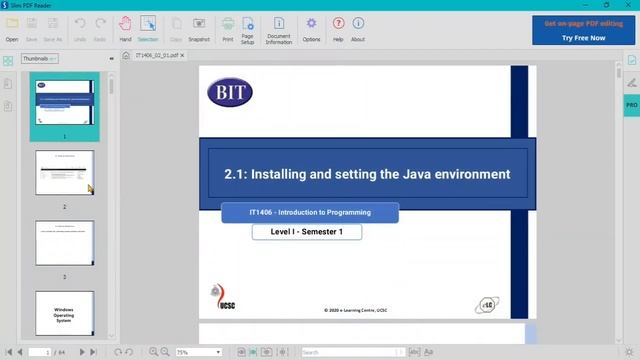Jump to the last page
Viewport: 640px width, 360px height.
93,352
